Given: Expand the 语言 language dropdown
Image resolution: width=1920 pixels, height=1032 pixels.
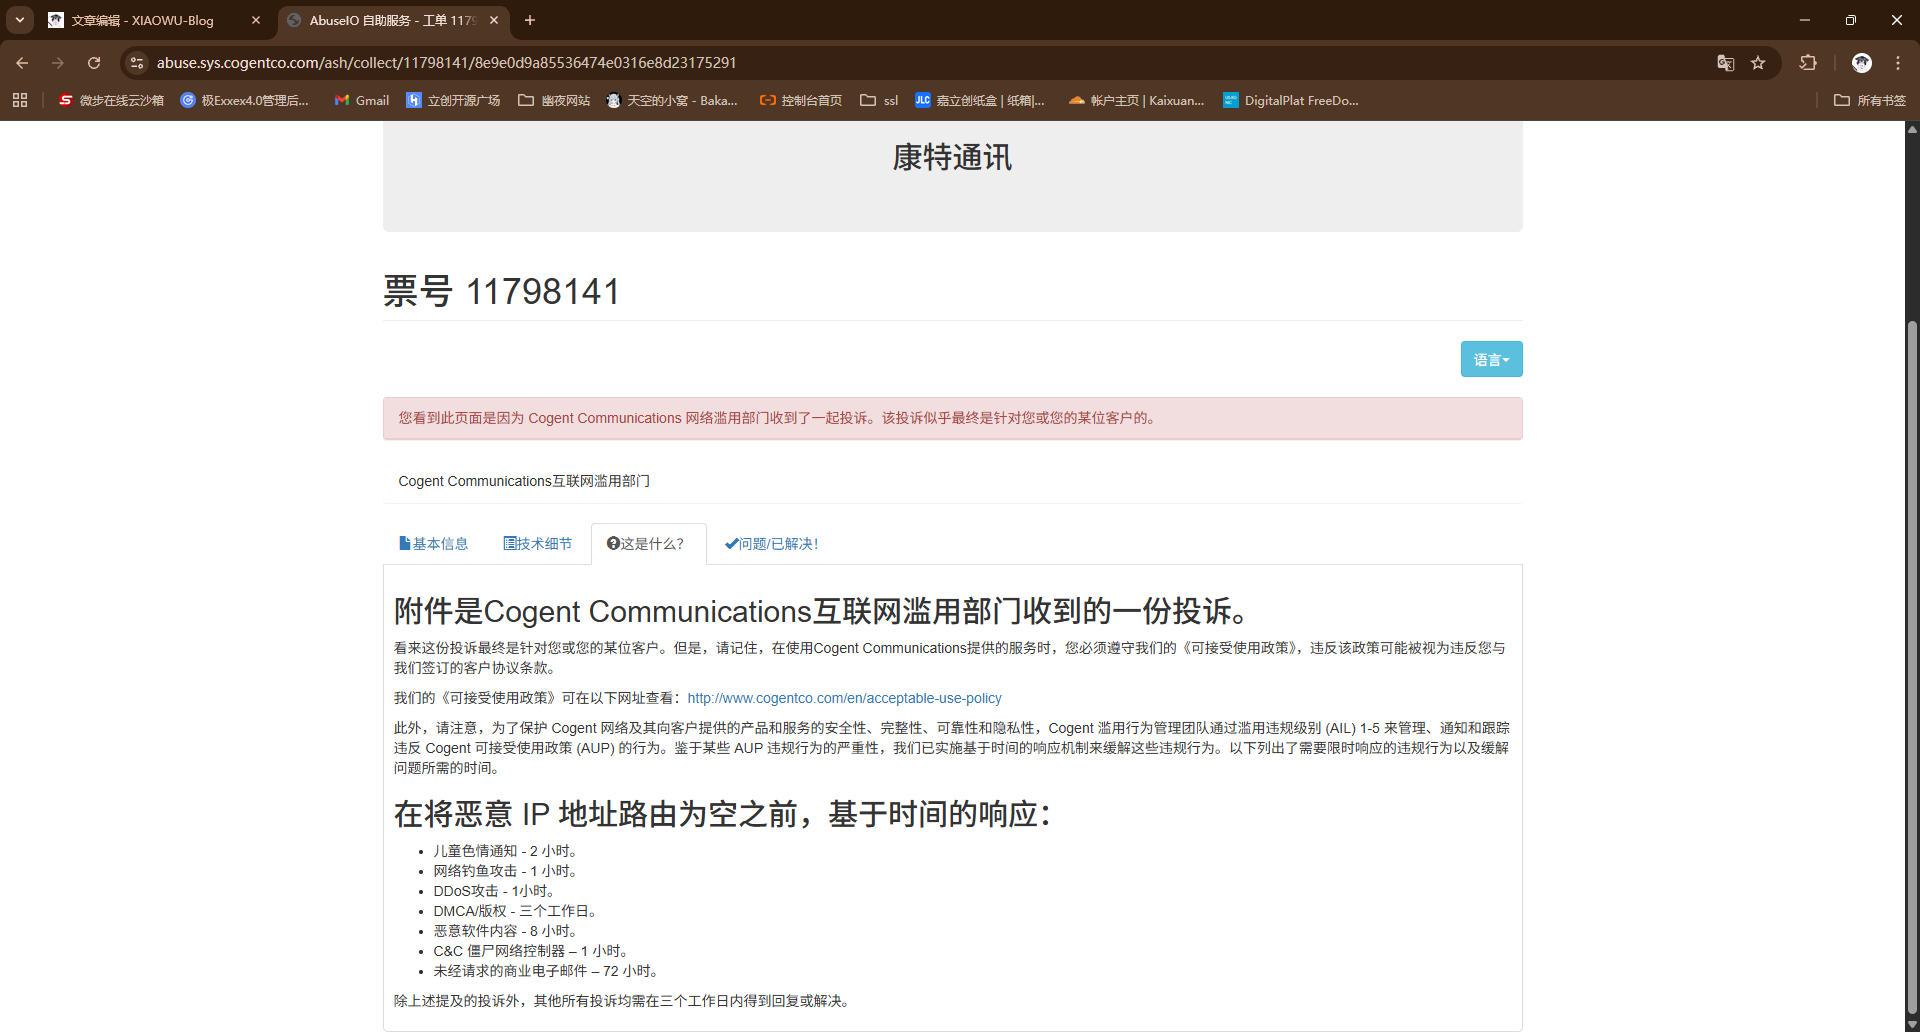Looking at the screenshot, I should (x=1491, y=359).
